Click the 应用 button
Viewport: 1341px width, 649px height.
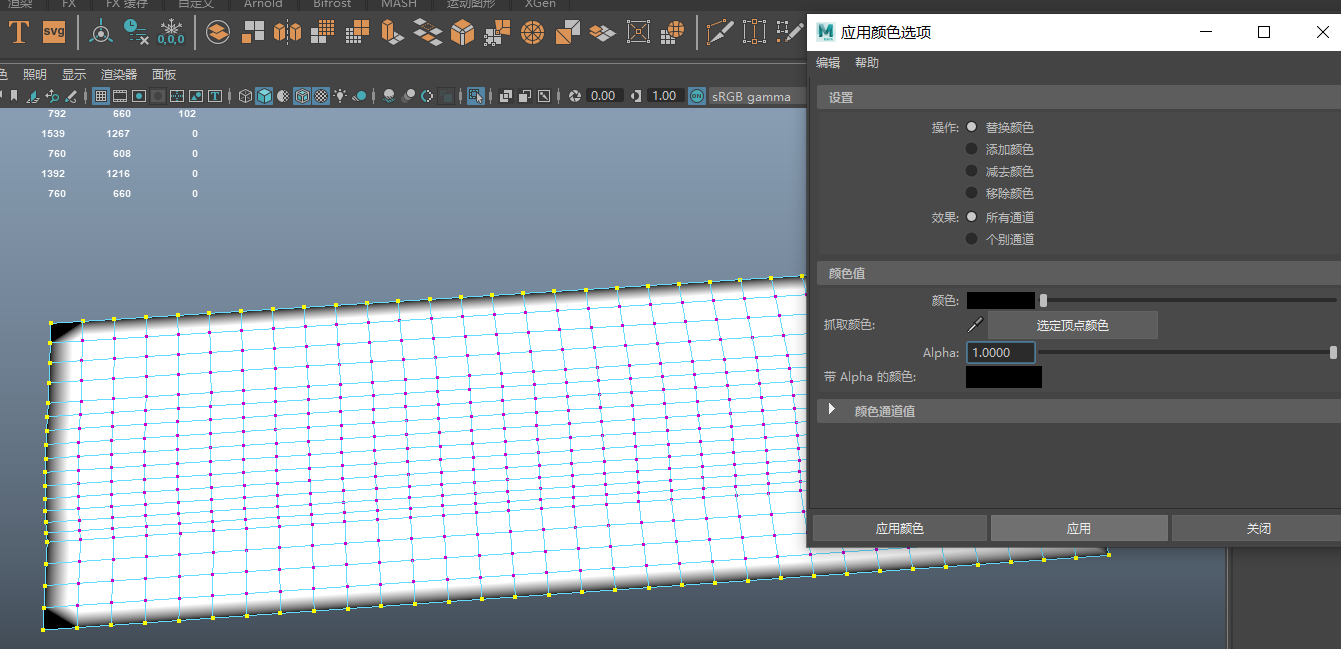click(1079, 528)
